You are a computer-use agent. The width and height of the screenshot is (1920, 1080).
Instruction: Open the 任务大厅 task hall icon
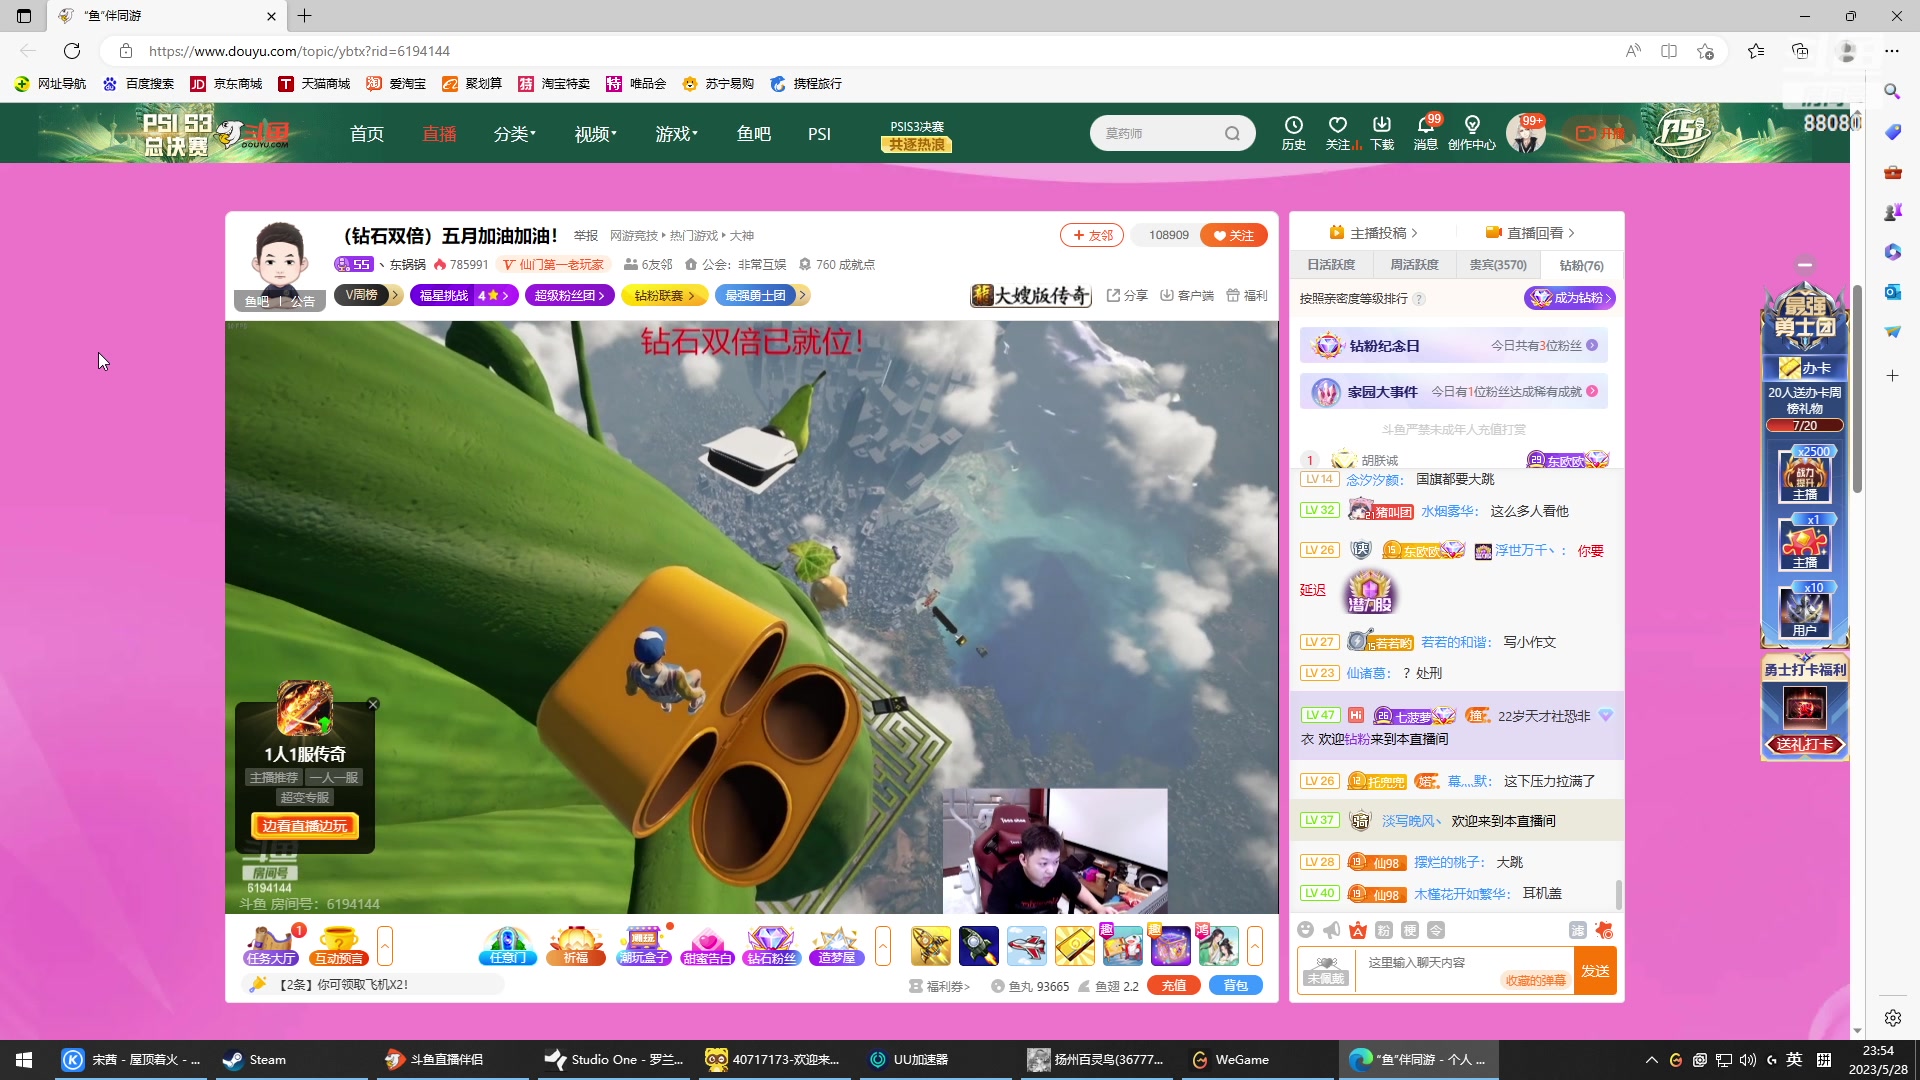pos(270,945)
